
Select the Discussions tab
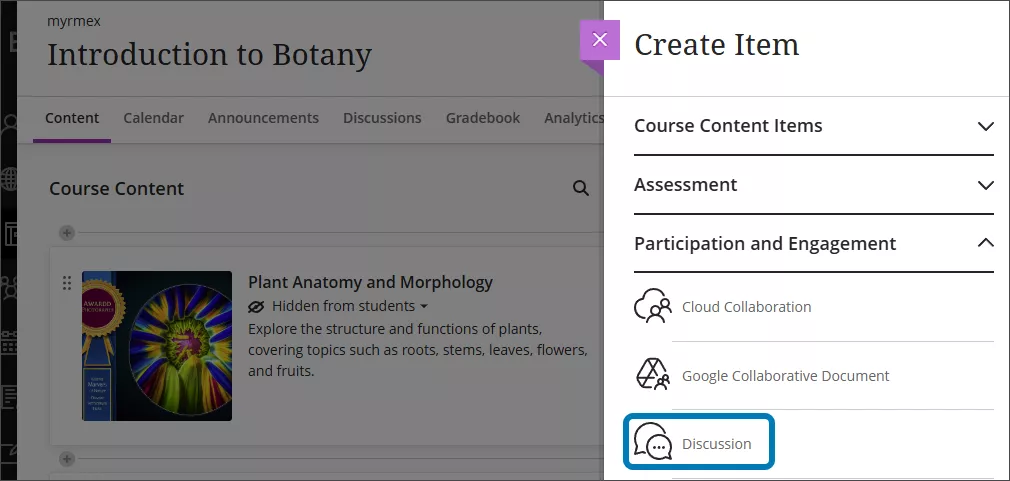pos(382,118)
